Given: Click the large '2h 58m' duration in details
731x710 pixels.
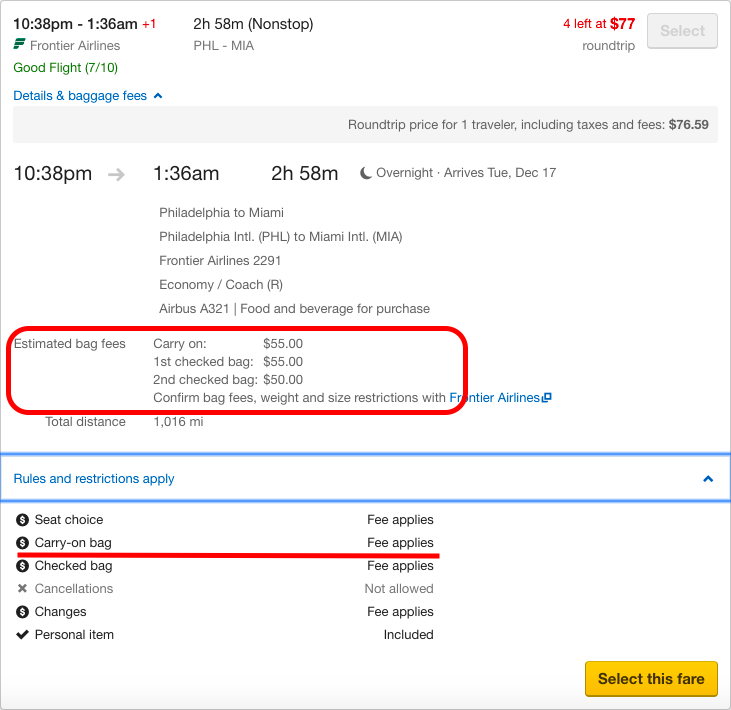Looking at the screenshot, I should click(304, 173).
